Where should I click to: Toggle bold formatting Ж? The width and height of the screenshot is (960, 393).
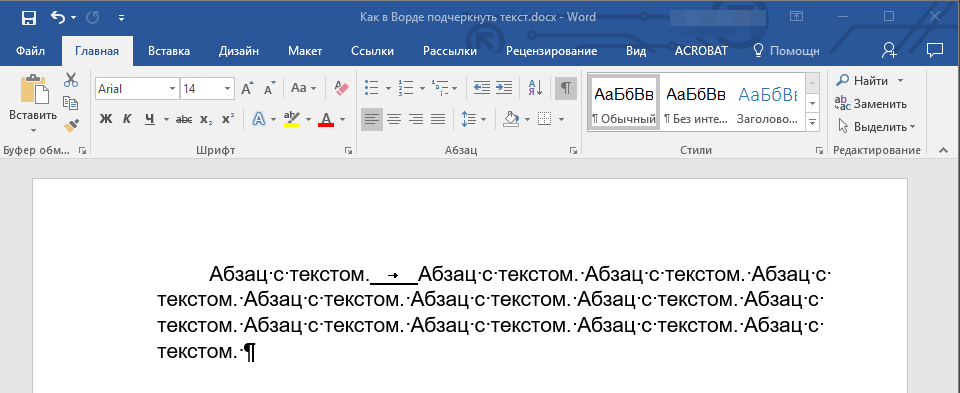coord(106,119)
